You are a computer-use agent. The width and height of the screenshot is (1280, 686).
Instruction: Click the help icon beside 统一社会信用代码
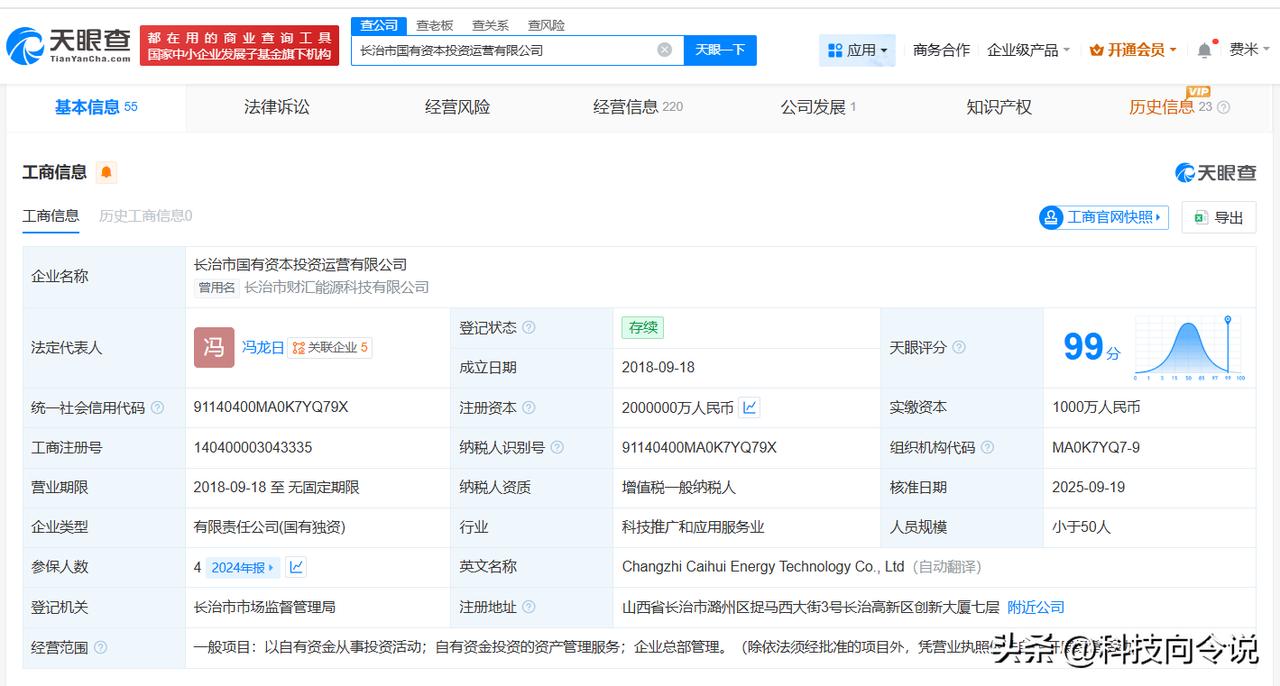pos(157,408)
